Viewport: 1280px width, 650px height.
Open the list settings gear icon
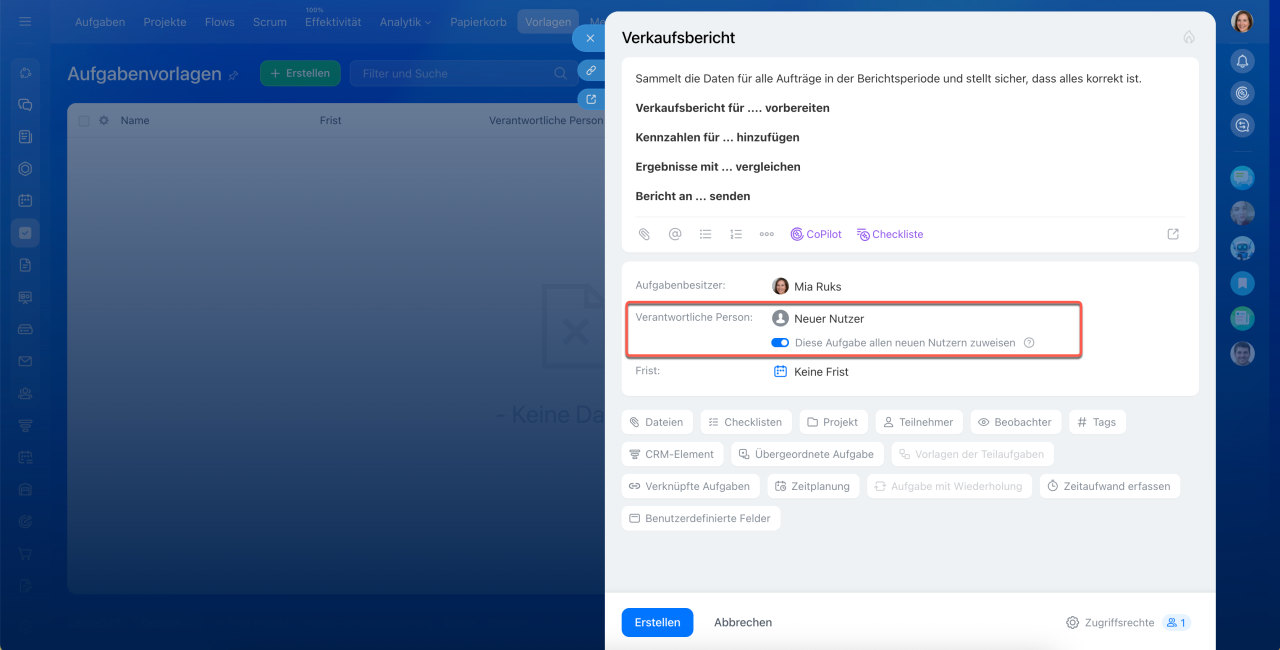coord(103,120)
